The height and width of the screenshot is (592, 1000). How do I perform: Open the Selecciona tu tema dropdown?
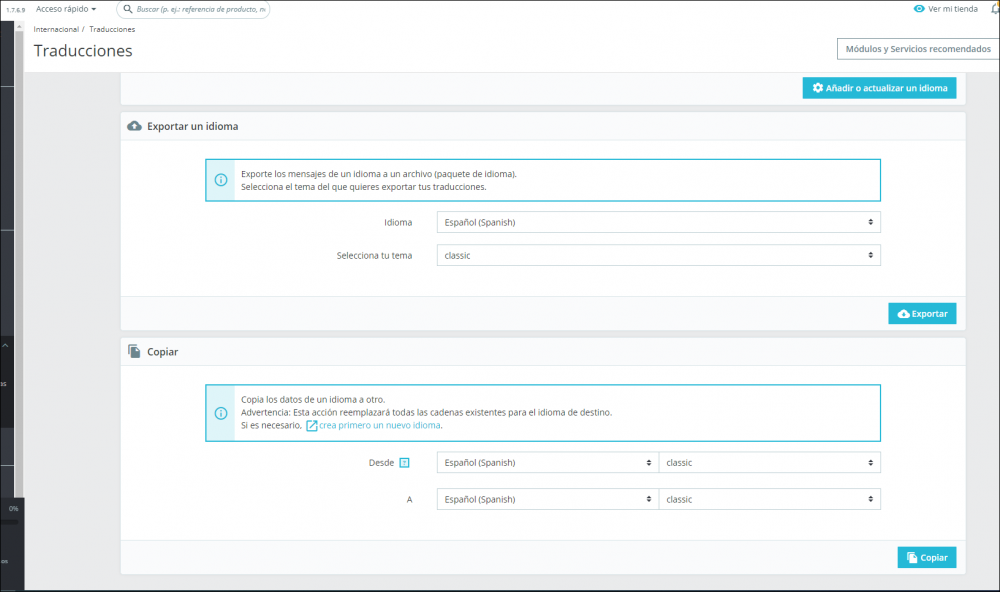pos(658,255)
